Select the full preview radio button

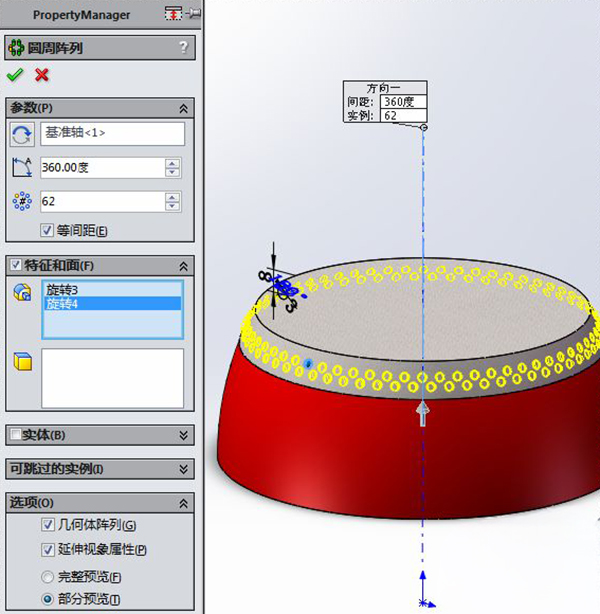click(x=47, y=577)
